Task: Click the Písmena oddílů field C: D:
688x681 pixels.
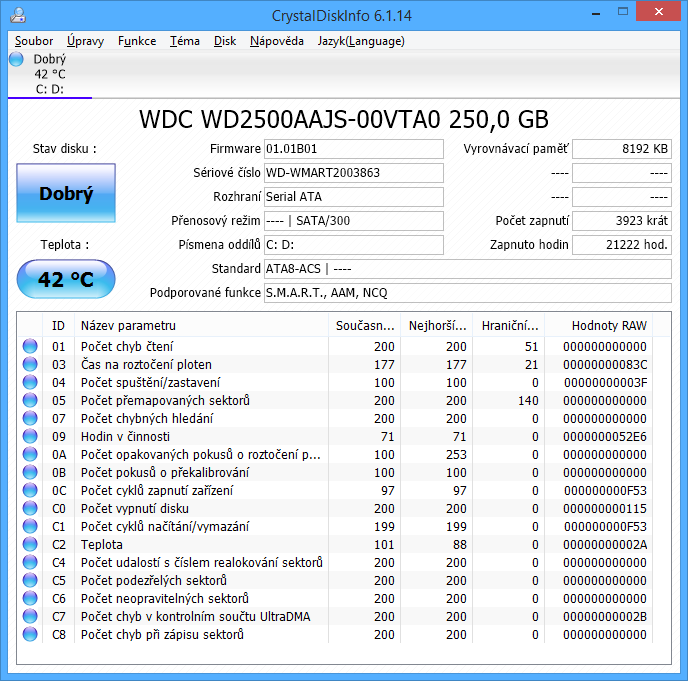Action: pyautogui.click(x=354, y=245)
